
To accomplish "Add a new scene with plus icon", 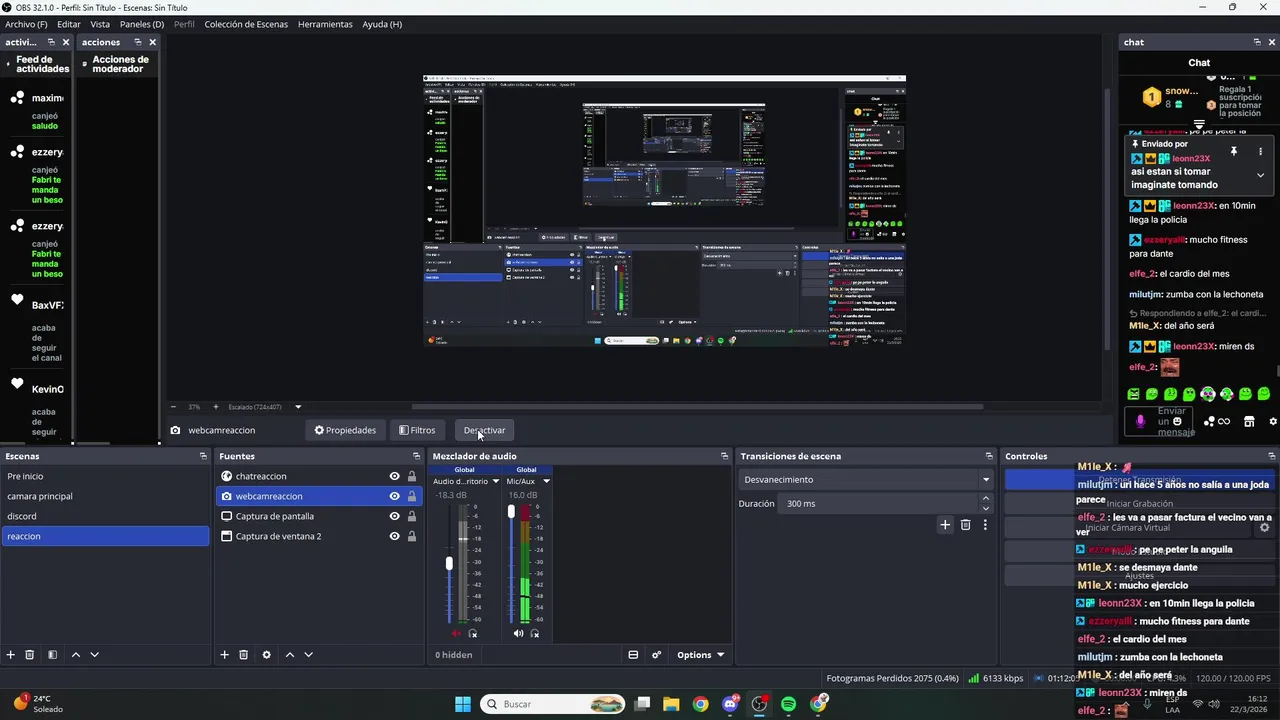I will (11, 655).
